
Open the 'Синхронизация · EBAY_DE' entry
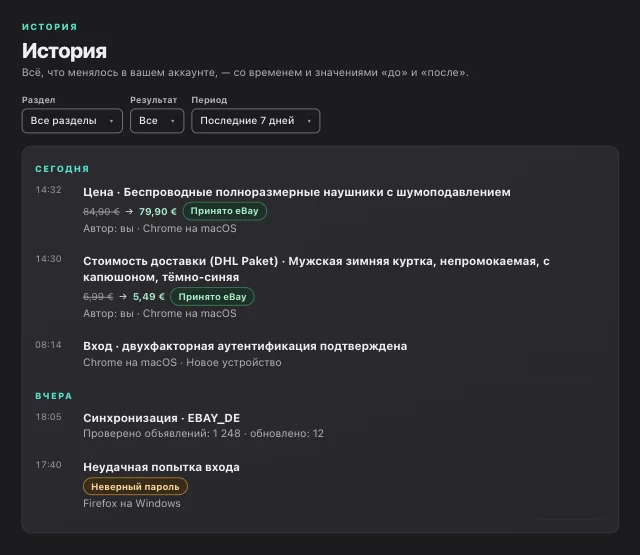[x=162, y=418]
